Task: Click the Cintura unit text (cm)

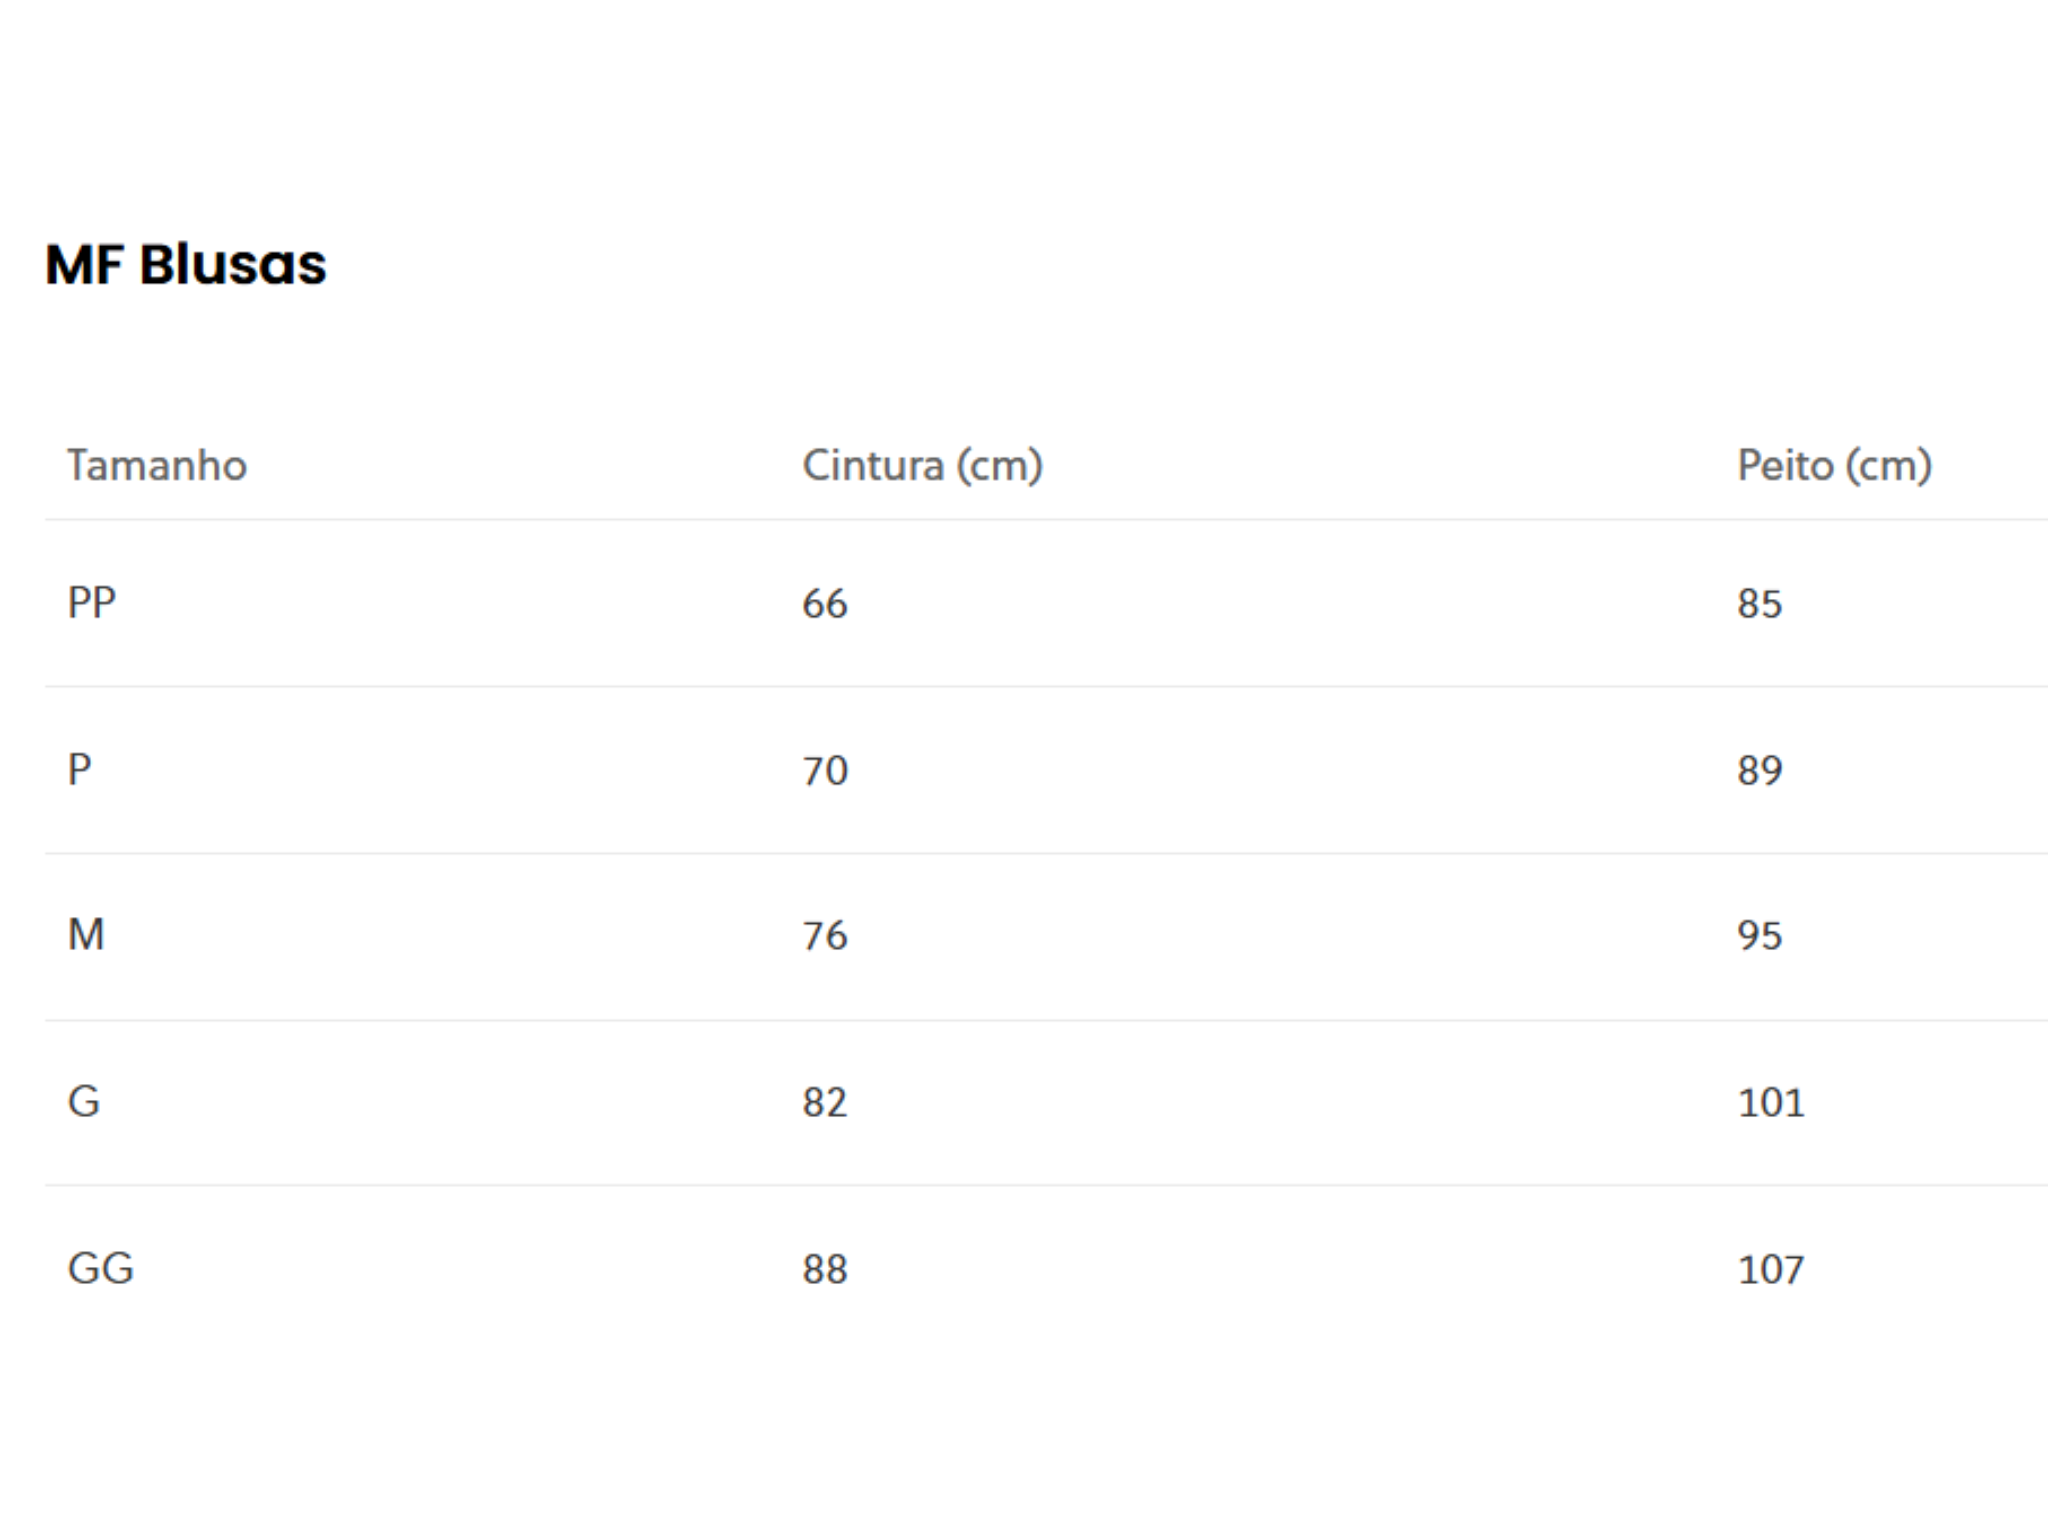Action: [999, 466]
